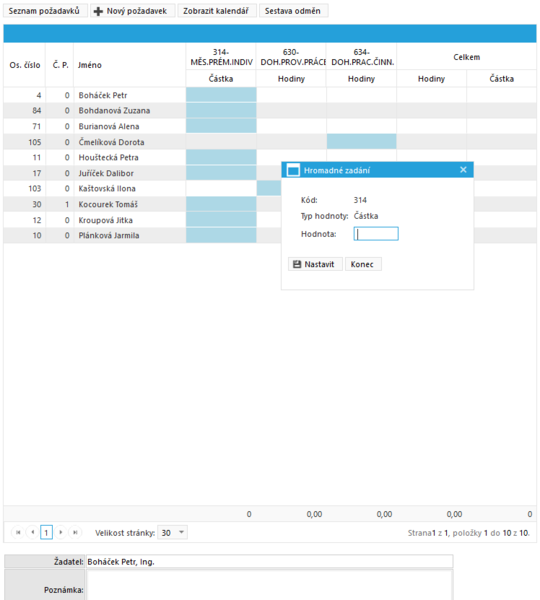Go to next page arrow
540x600 pixels.
(60, 532)
